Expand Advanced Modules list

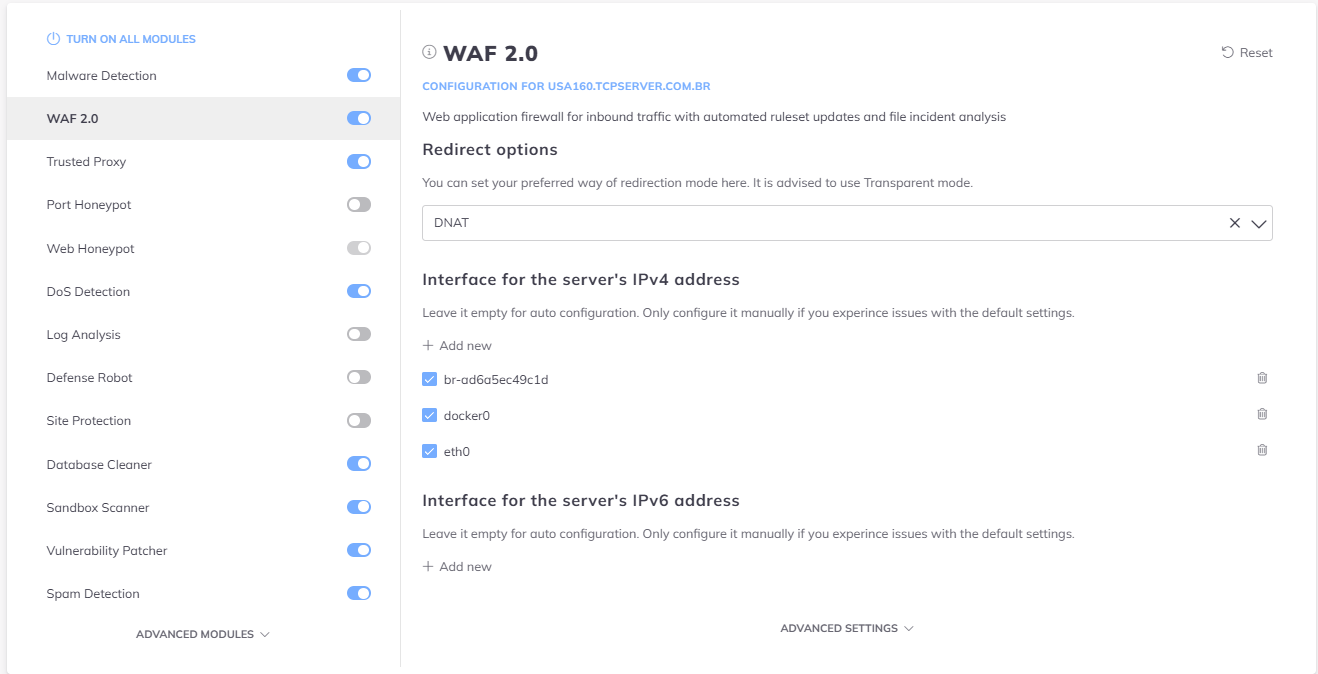click(x=202, y=634)
